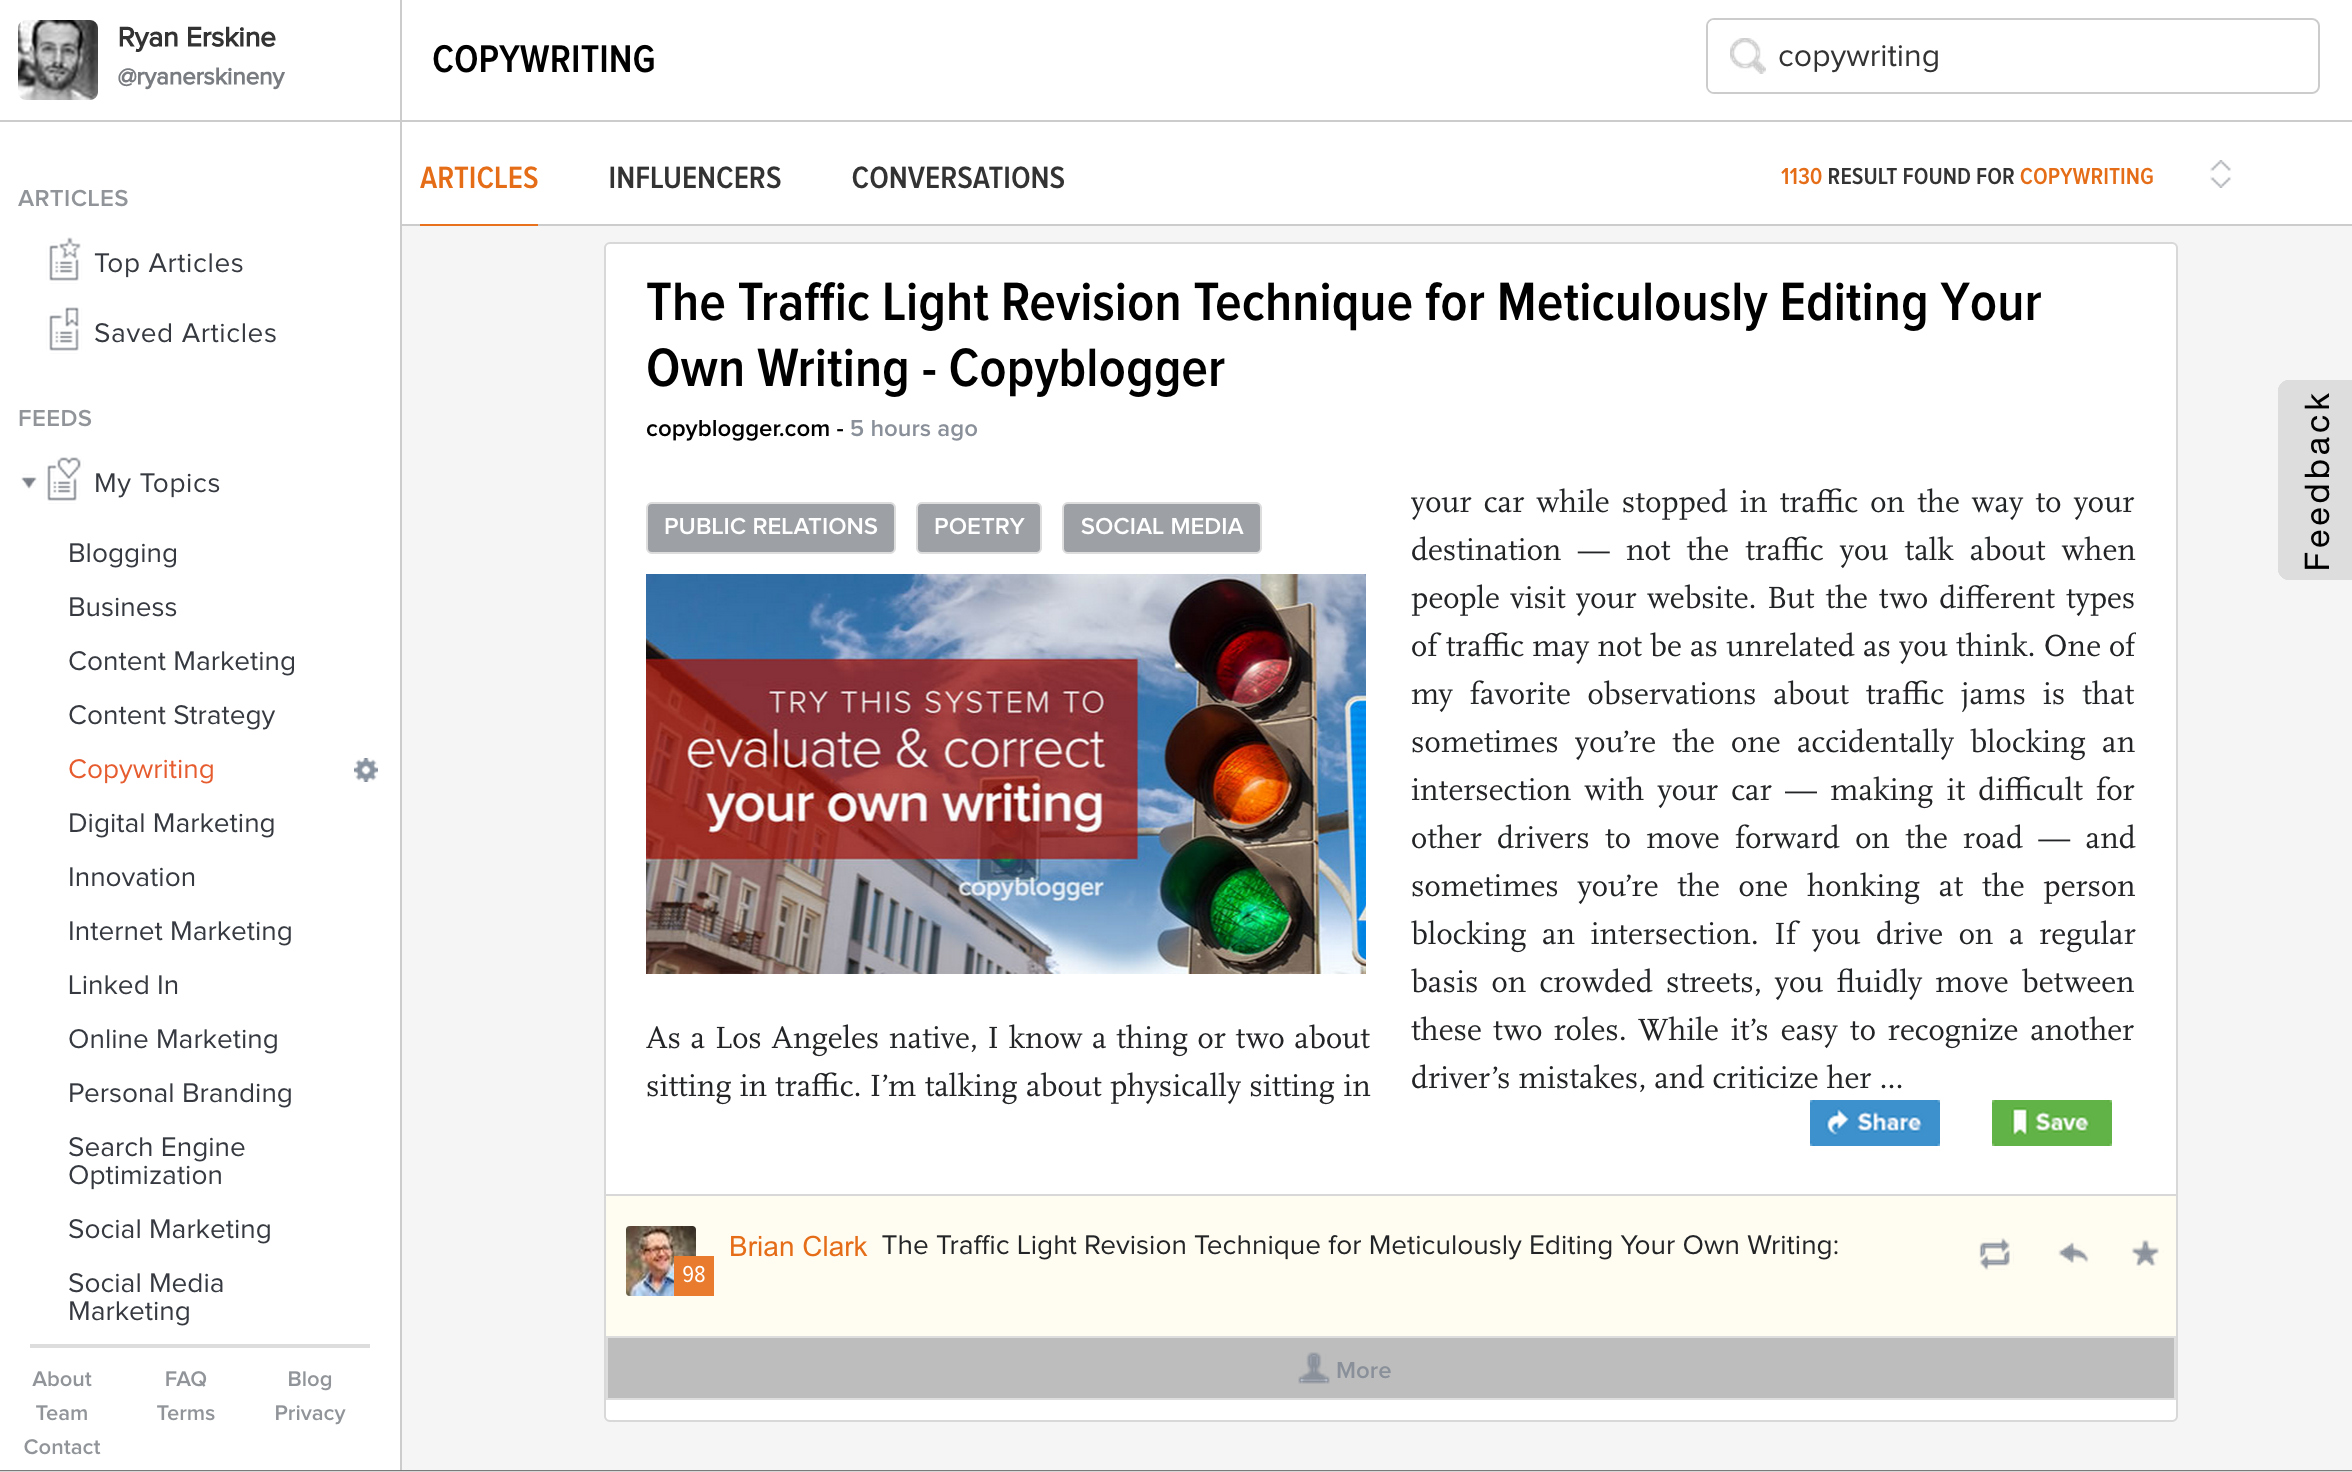The image size is (2352, 1472).
Task: Click in the copywriting search field
Action: (2012, 56)
